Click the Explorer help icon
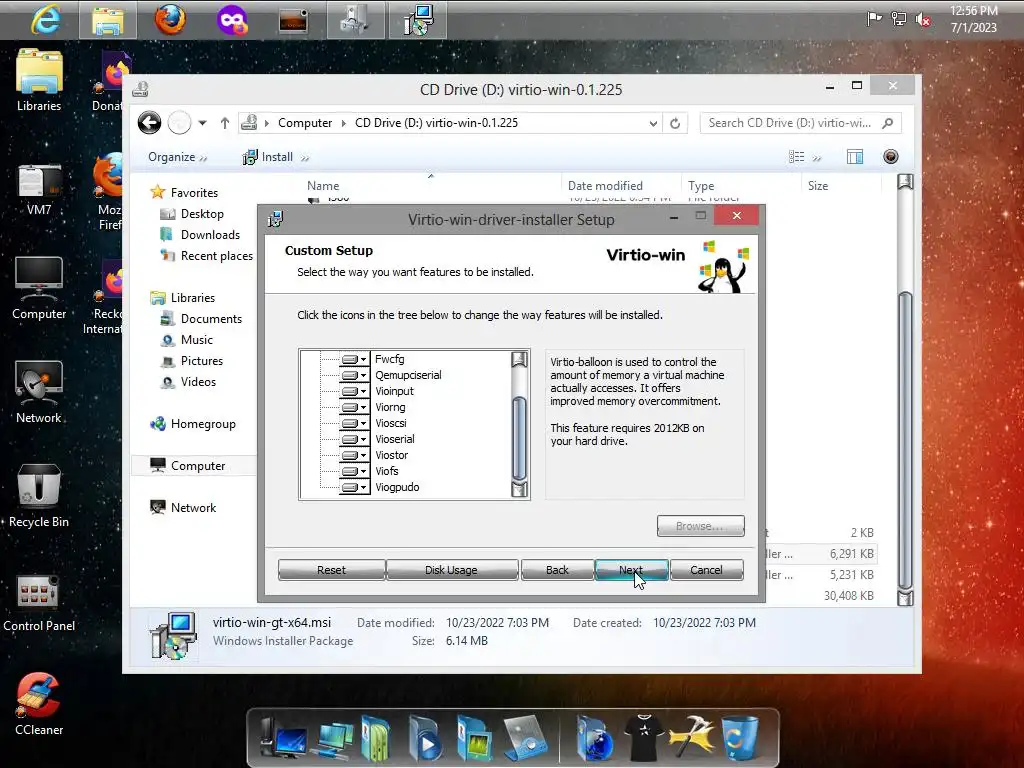Viewport: 1024px width, 768px height. (891, 157)
